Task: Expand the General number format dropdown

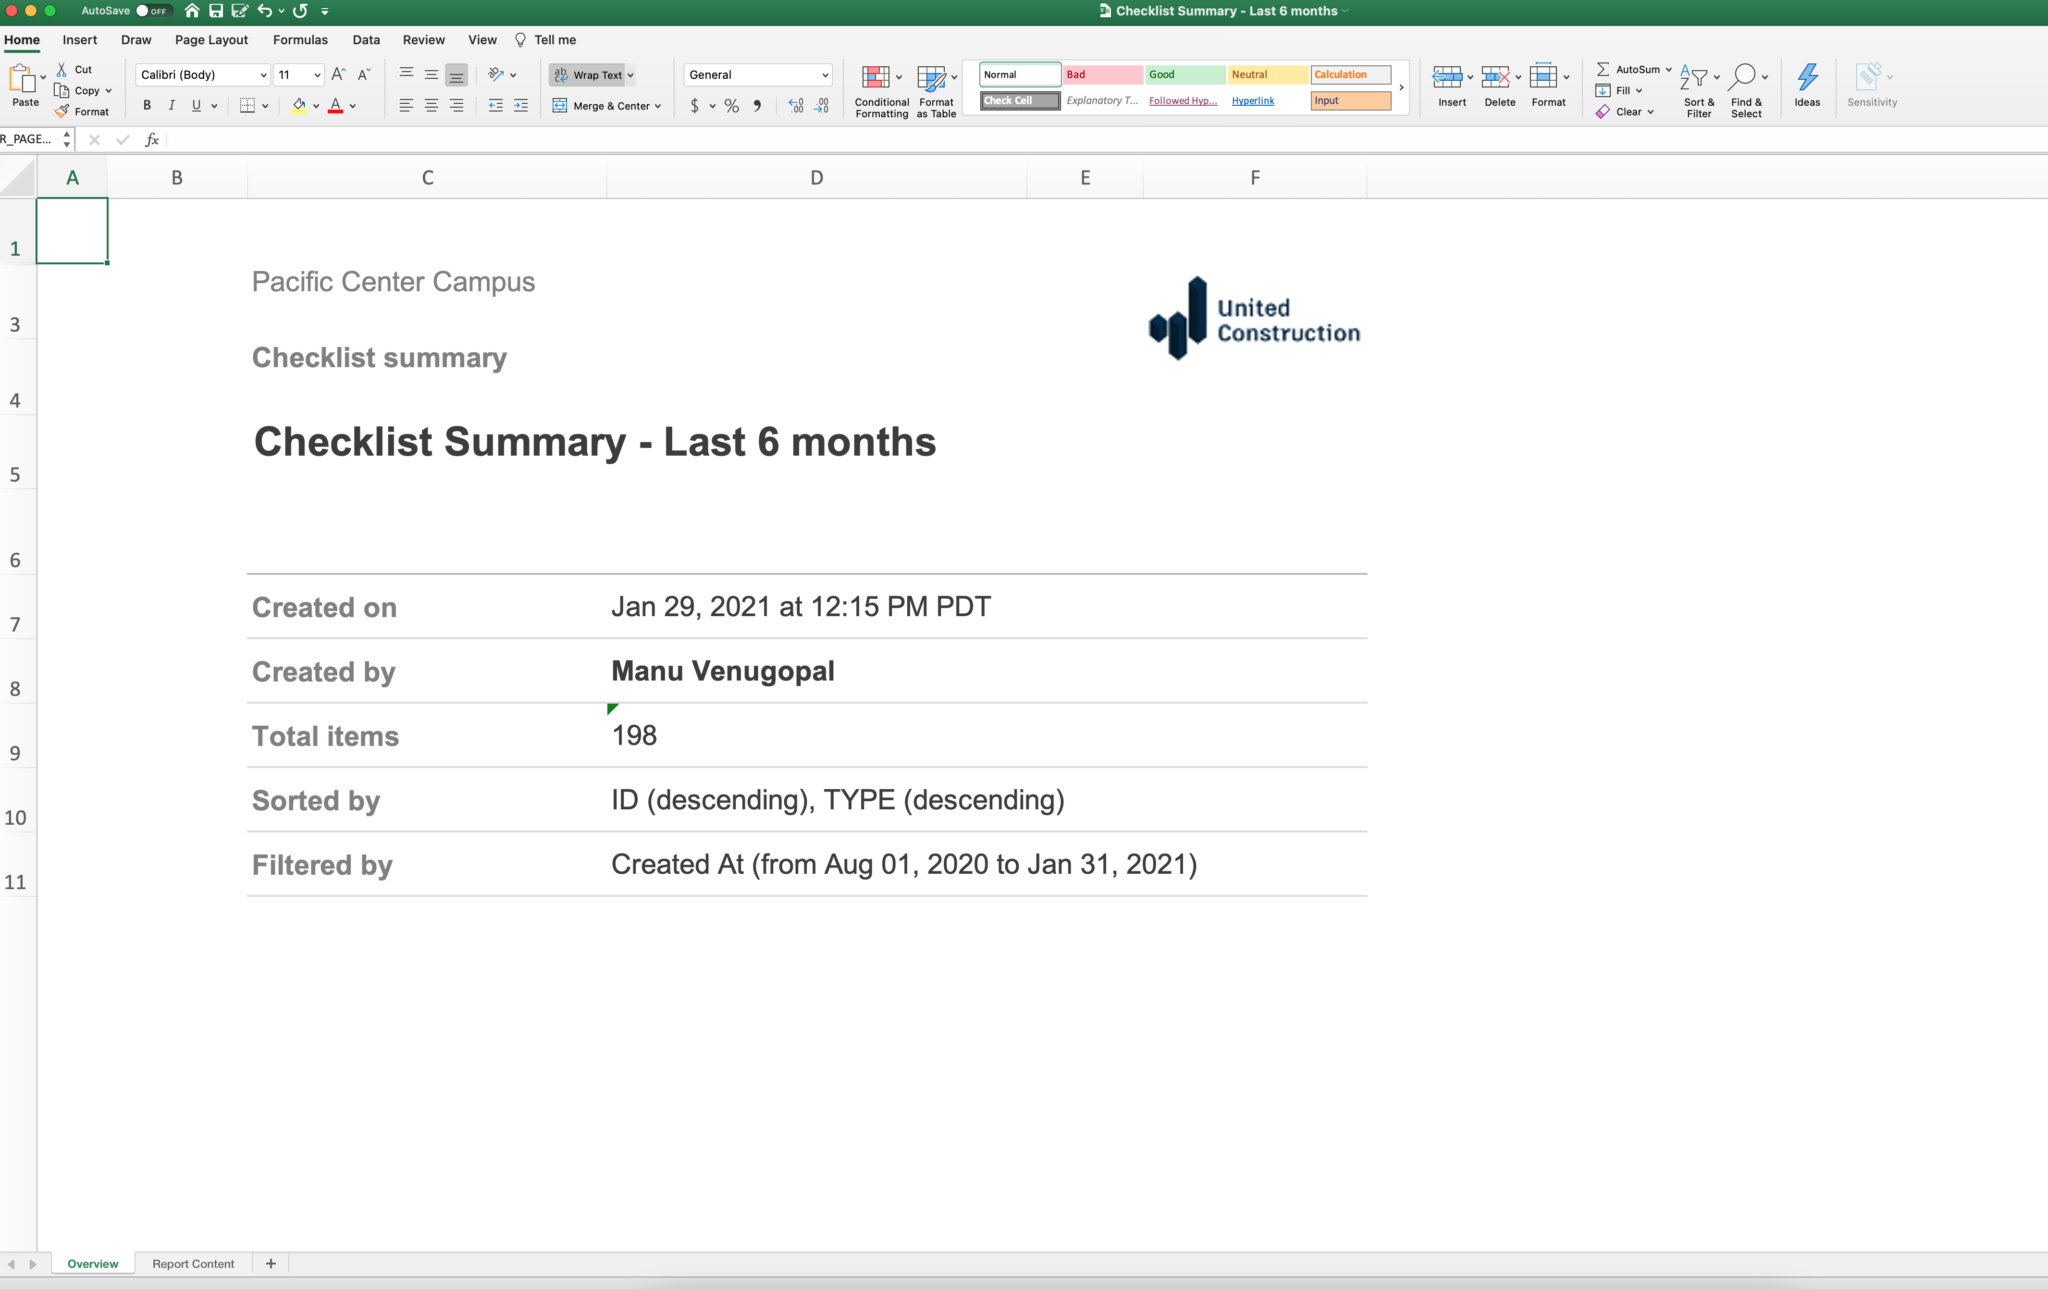Action: pyautogui.click(x=825, y=75)
